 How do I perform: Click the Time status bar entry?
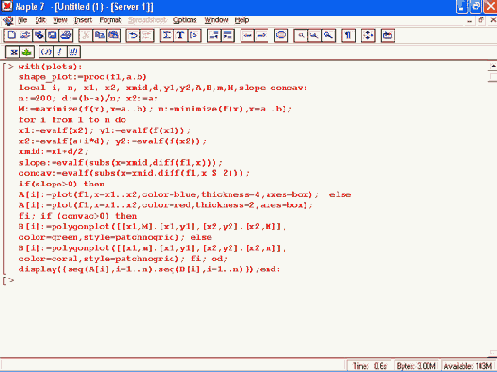pyautogui.click(x=369, y=366)
